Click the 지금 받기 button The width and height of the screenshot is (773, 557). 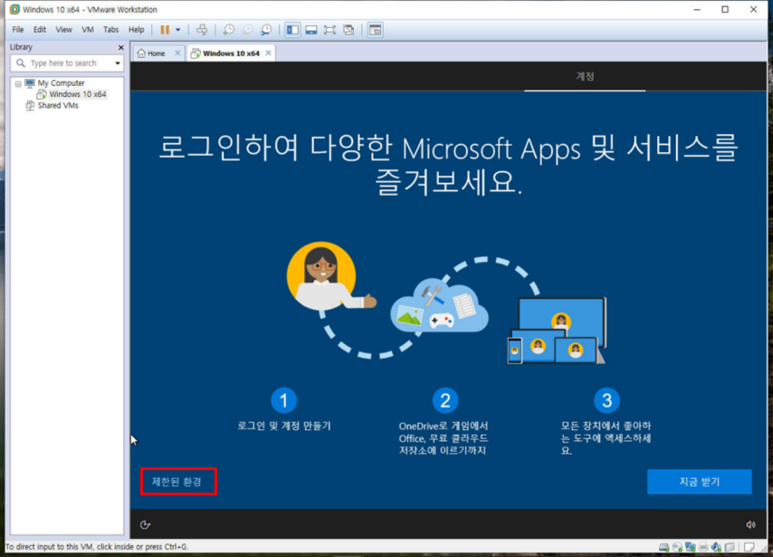tap(699, 482)
